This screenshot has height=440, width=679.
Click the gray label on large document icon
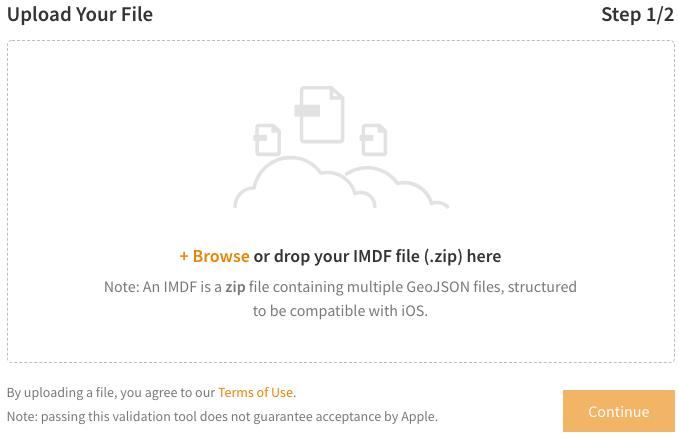(307, 110)
